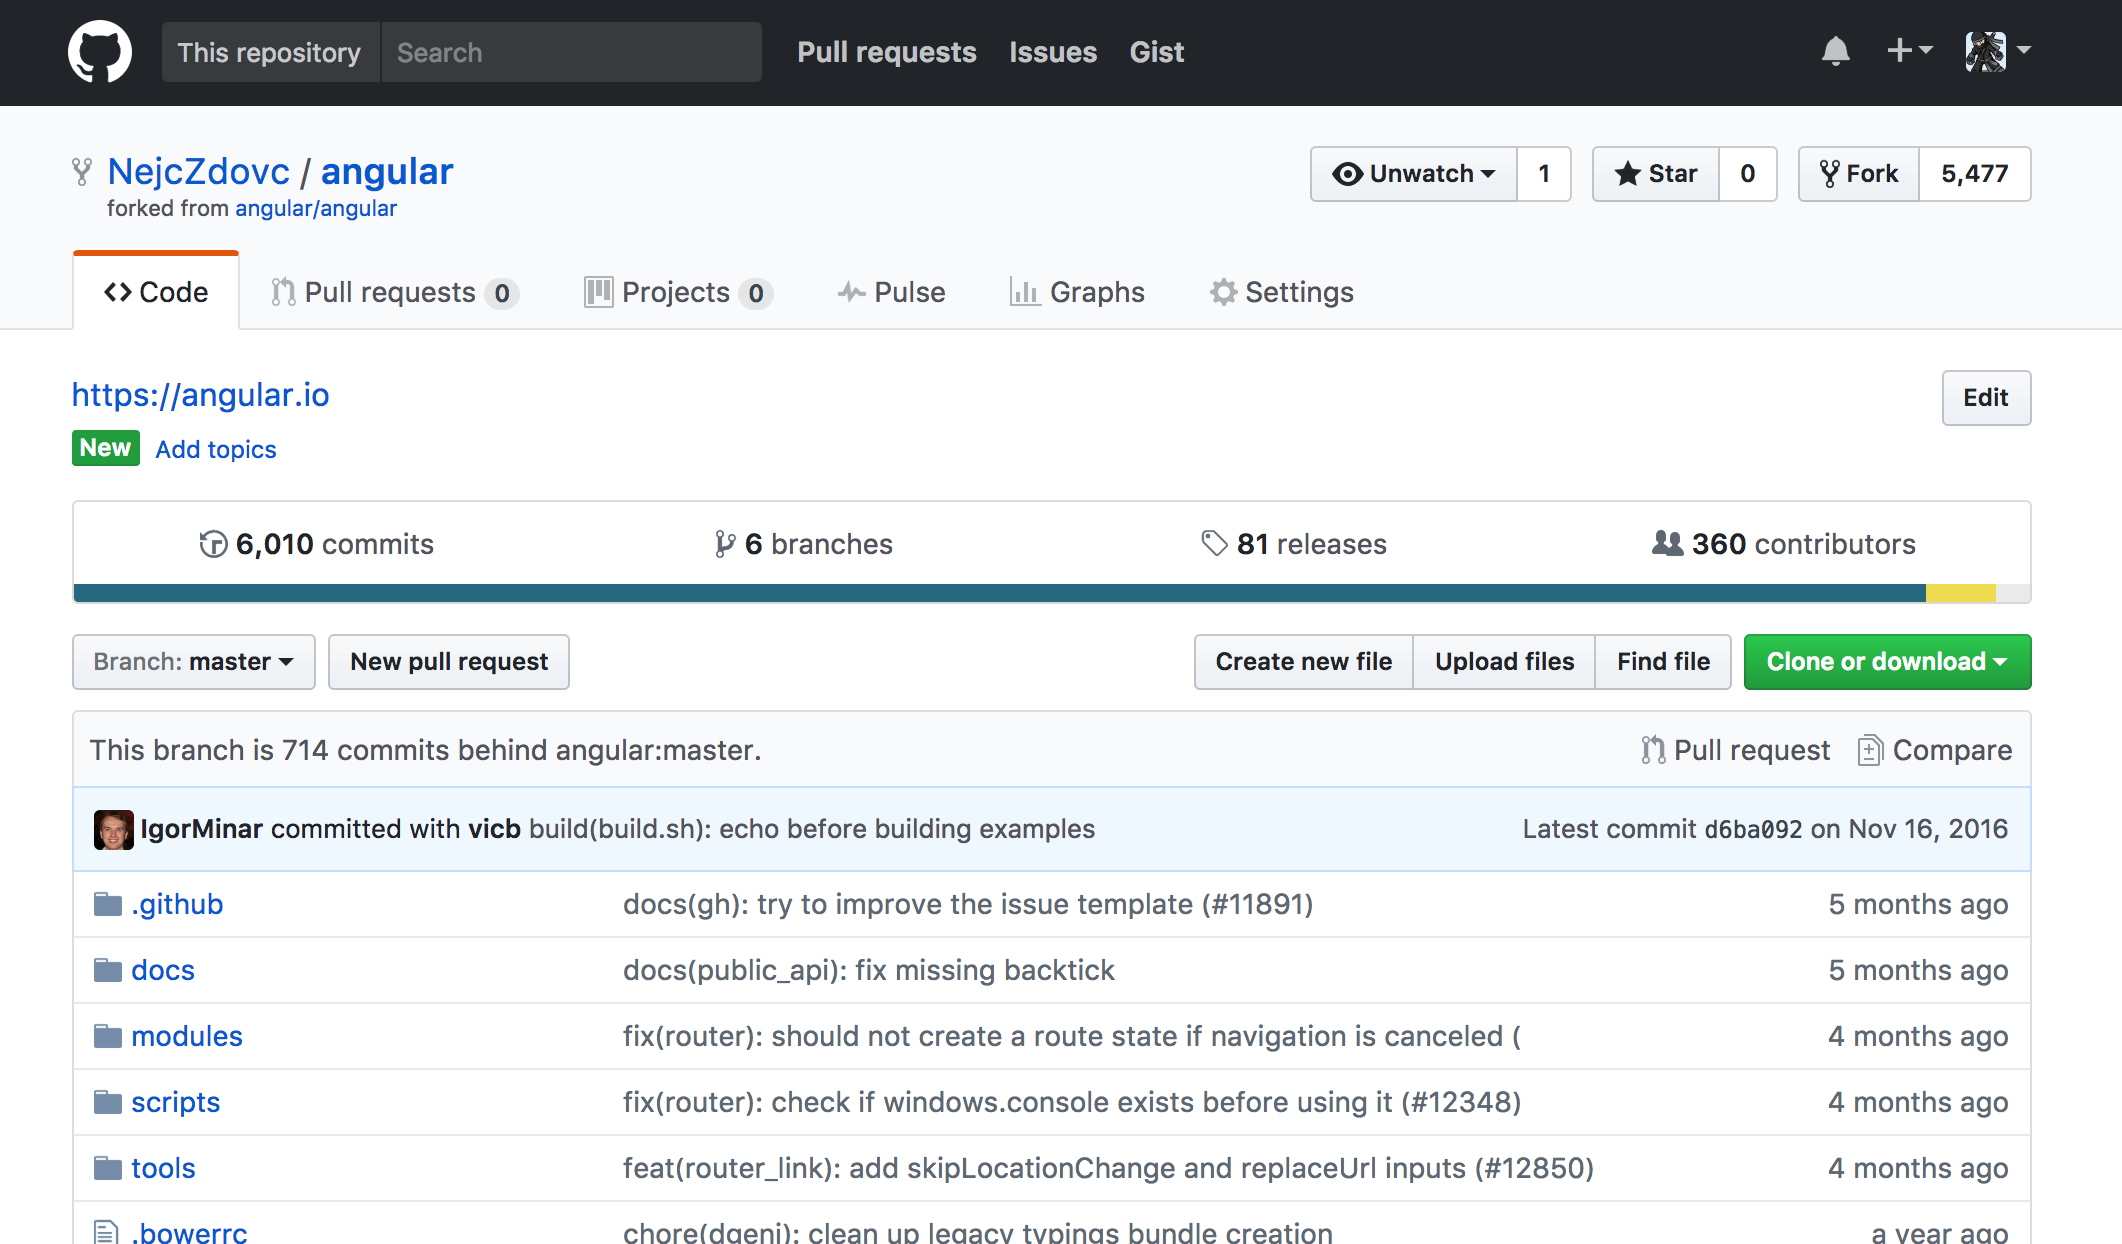Click IgorMinar's commit avatar
Viewport: 2122px width, 1244px height.
(x=113, y=829)
